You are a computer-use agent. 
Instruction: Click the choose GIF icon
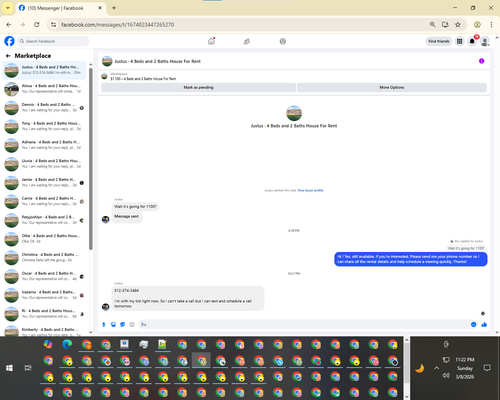point(132,324)
